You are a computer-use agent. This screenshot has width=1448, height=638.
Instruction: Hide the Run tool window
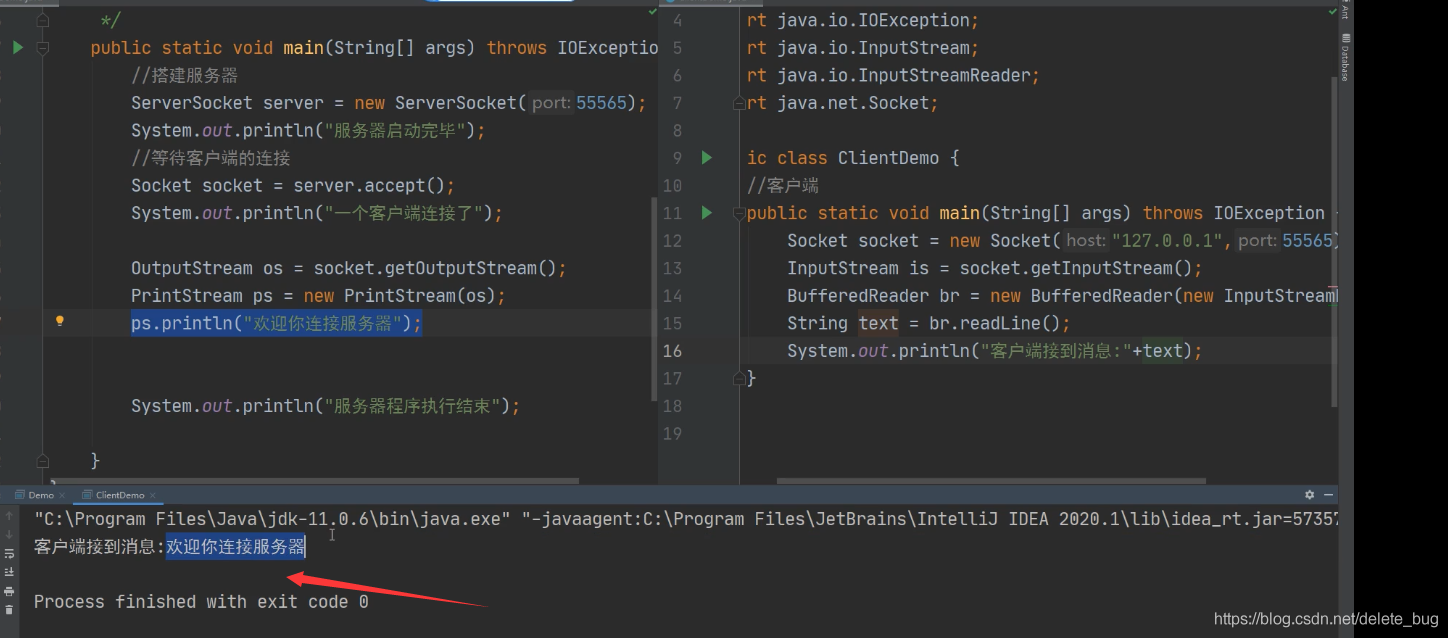1329,495
